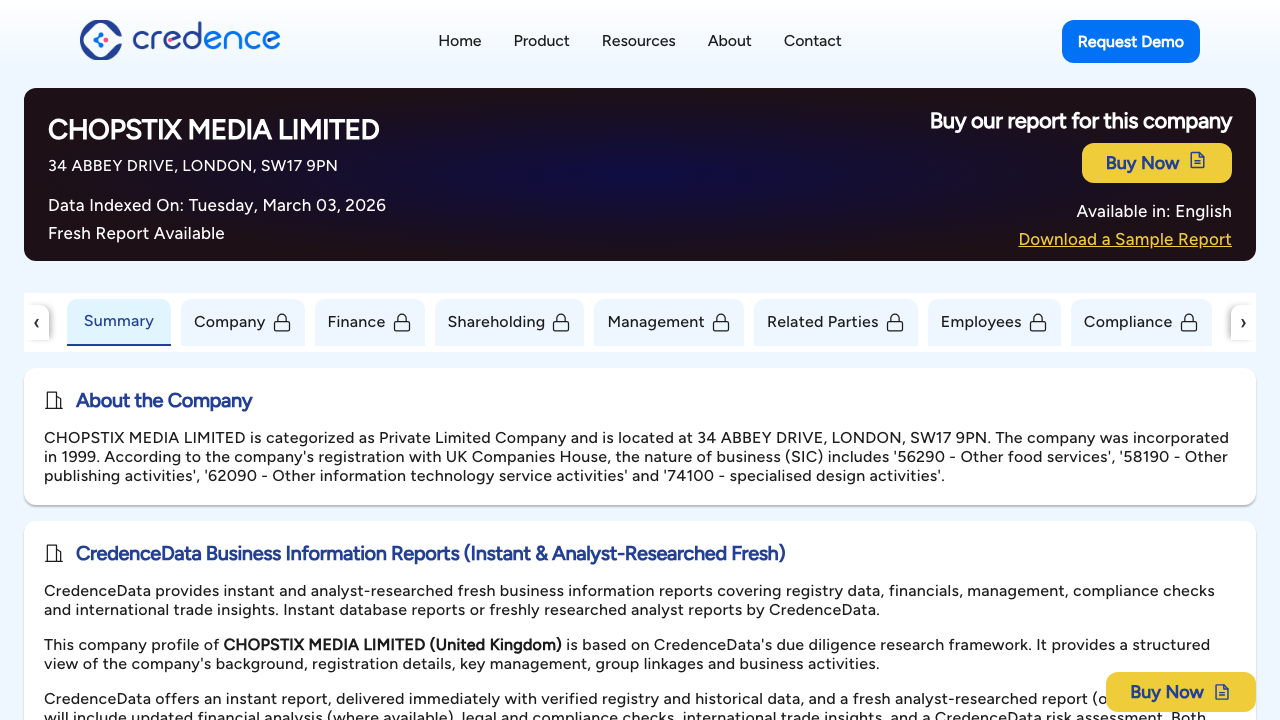
Task: Open the Resources menu item
Action: pos(638,41)
